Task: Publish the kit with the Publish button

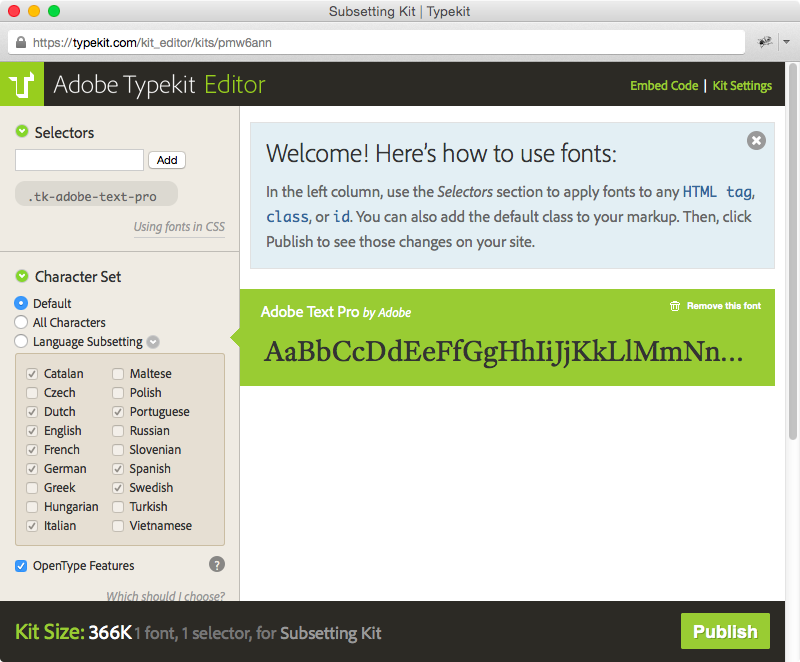Action: point(725,631)
